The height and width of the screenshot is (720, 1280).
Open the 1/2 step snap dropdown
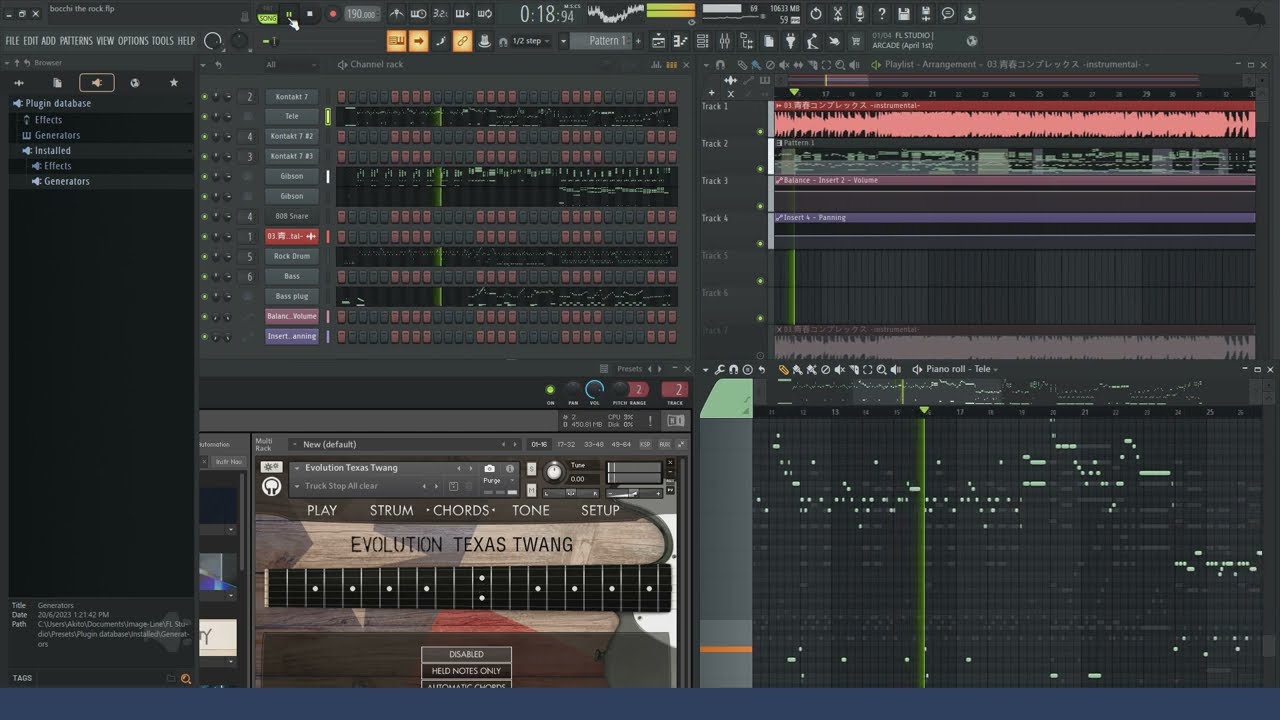coord(527,41)
